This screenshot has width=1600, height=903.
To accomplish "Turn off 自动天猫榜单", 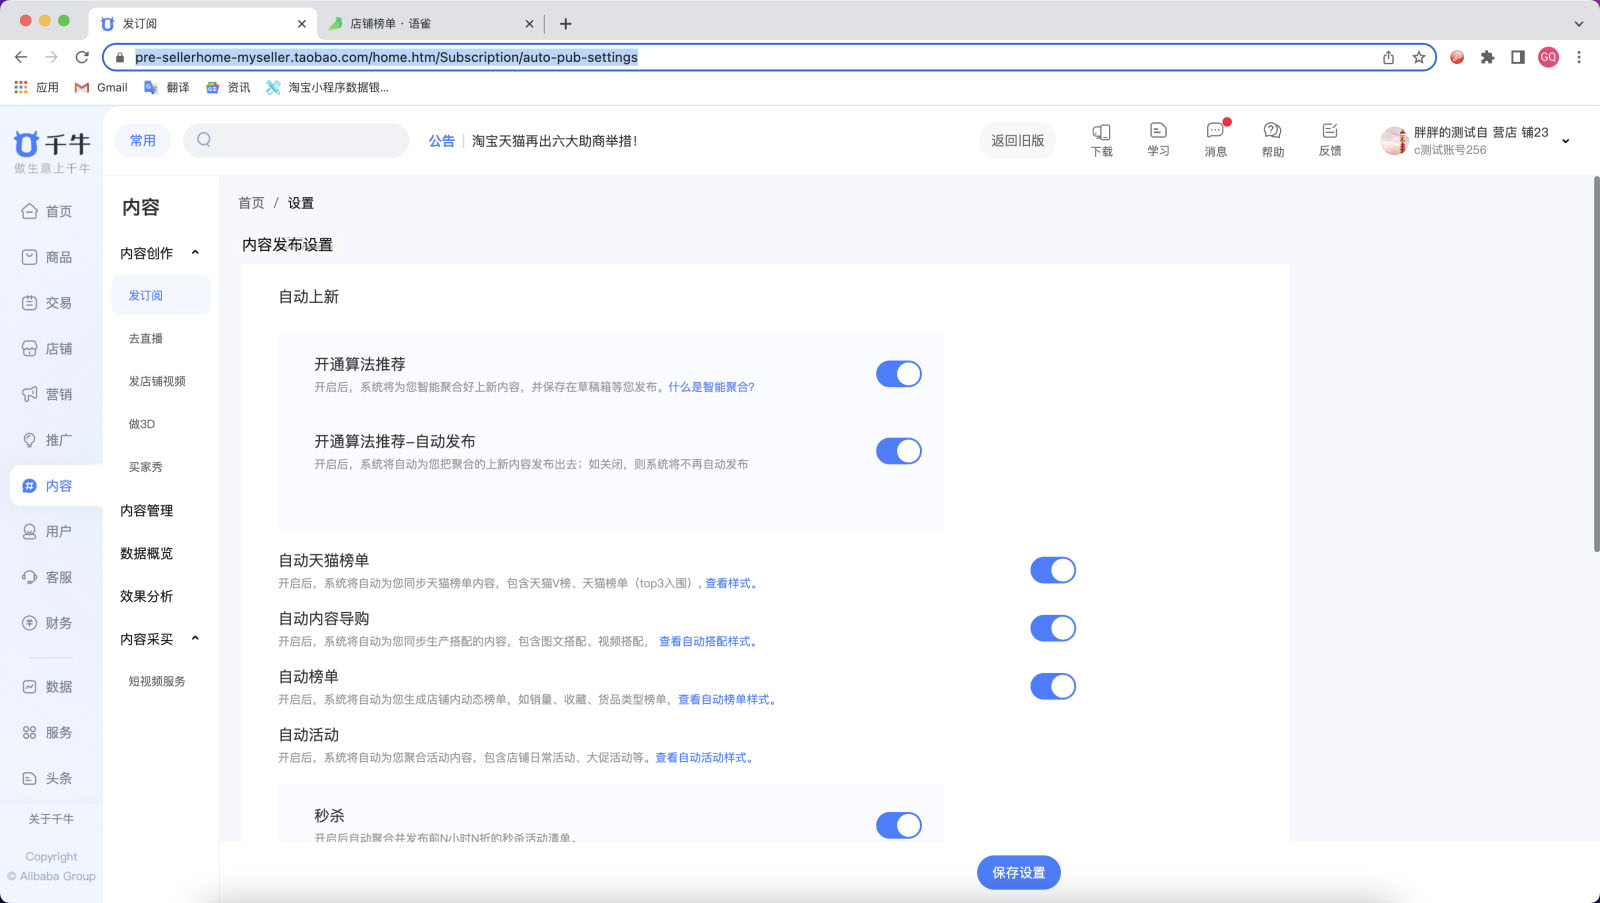I will 1053,569.
